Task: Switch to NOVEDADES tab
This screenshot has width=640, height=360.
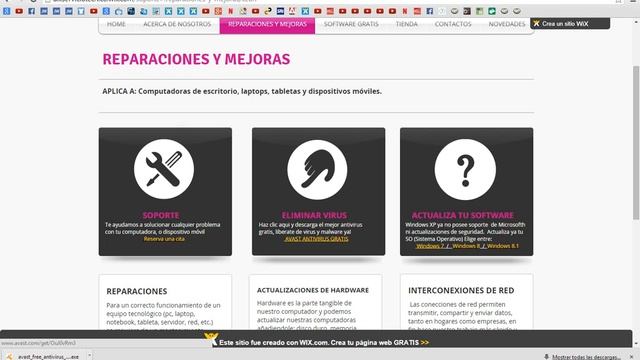Action: point(507,24)
